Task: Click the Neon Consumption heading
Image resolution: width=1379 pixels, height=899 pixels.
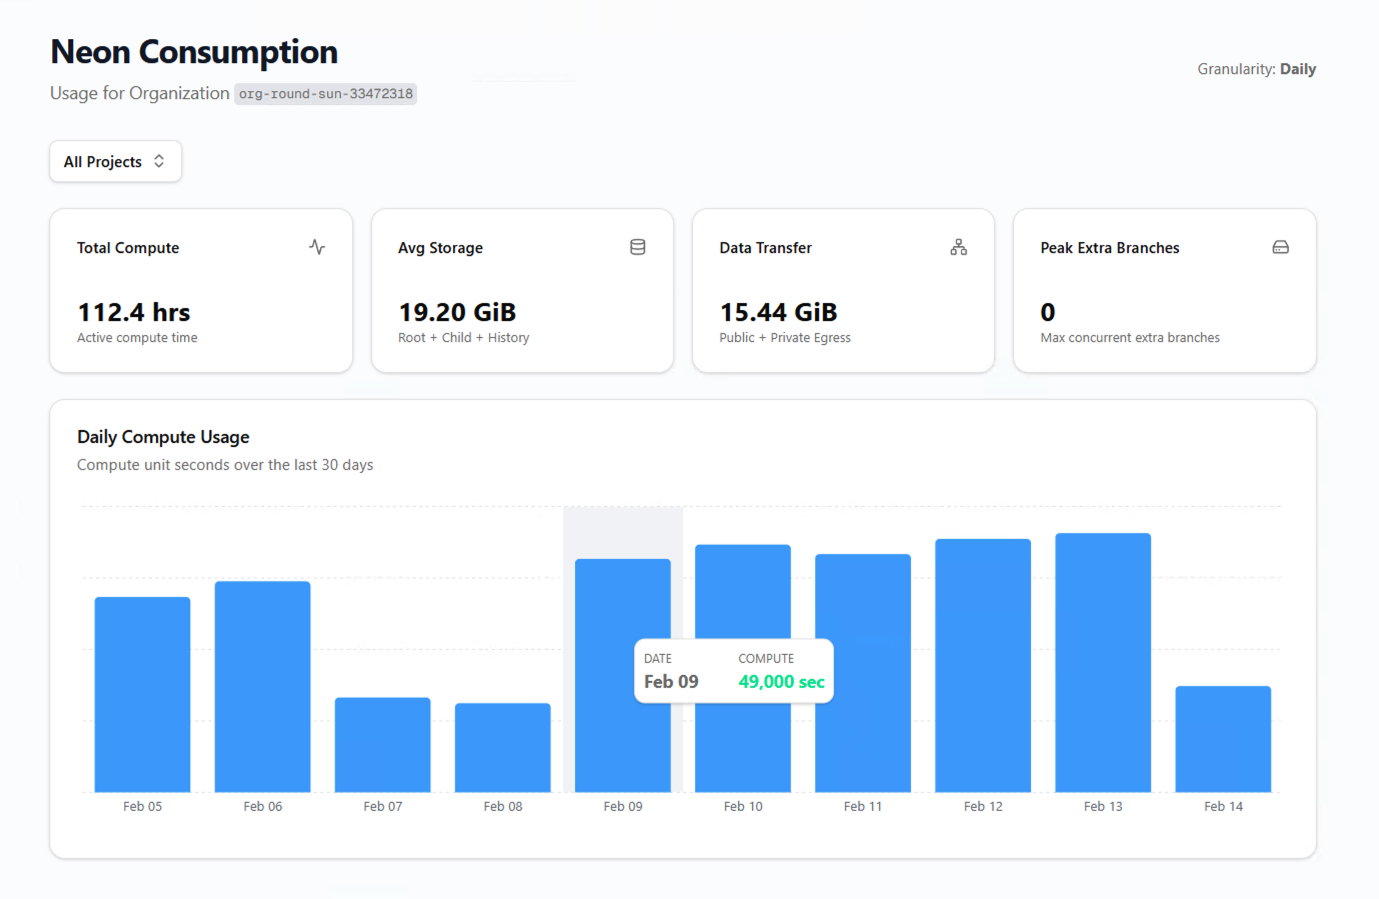Action: [x=194, y=52]
